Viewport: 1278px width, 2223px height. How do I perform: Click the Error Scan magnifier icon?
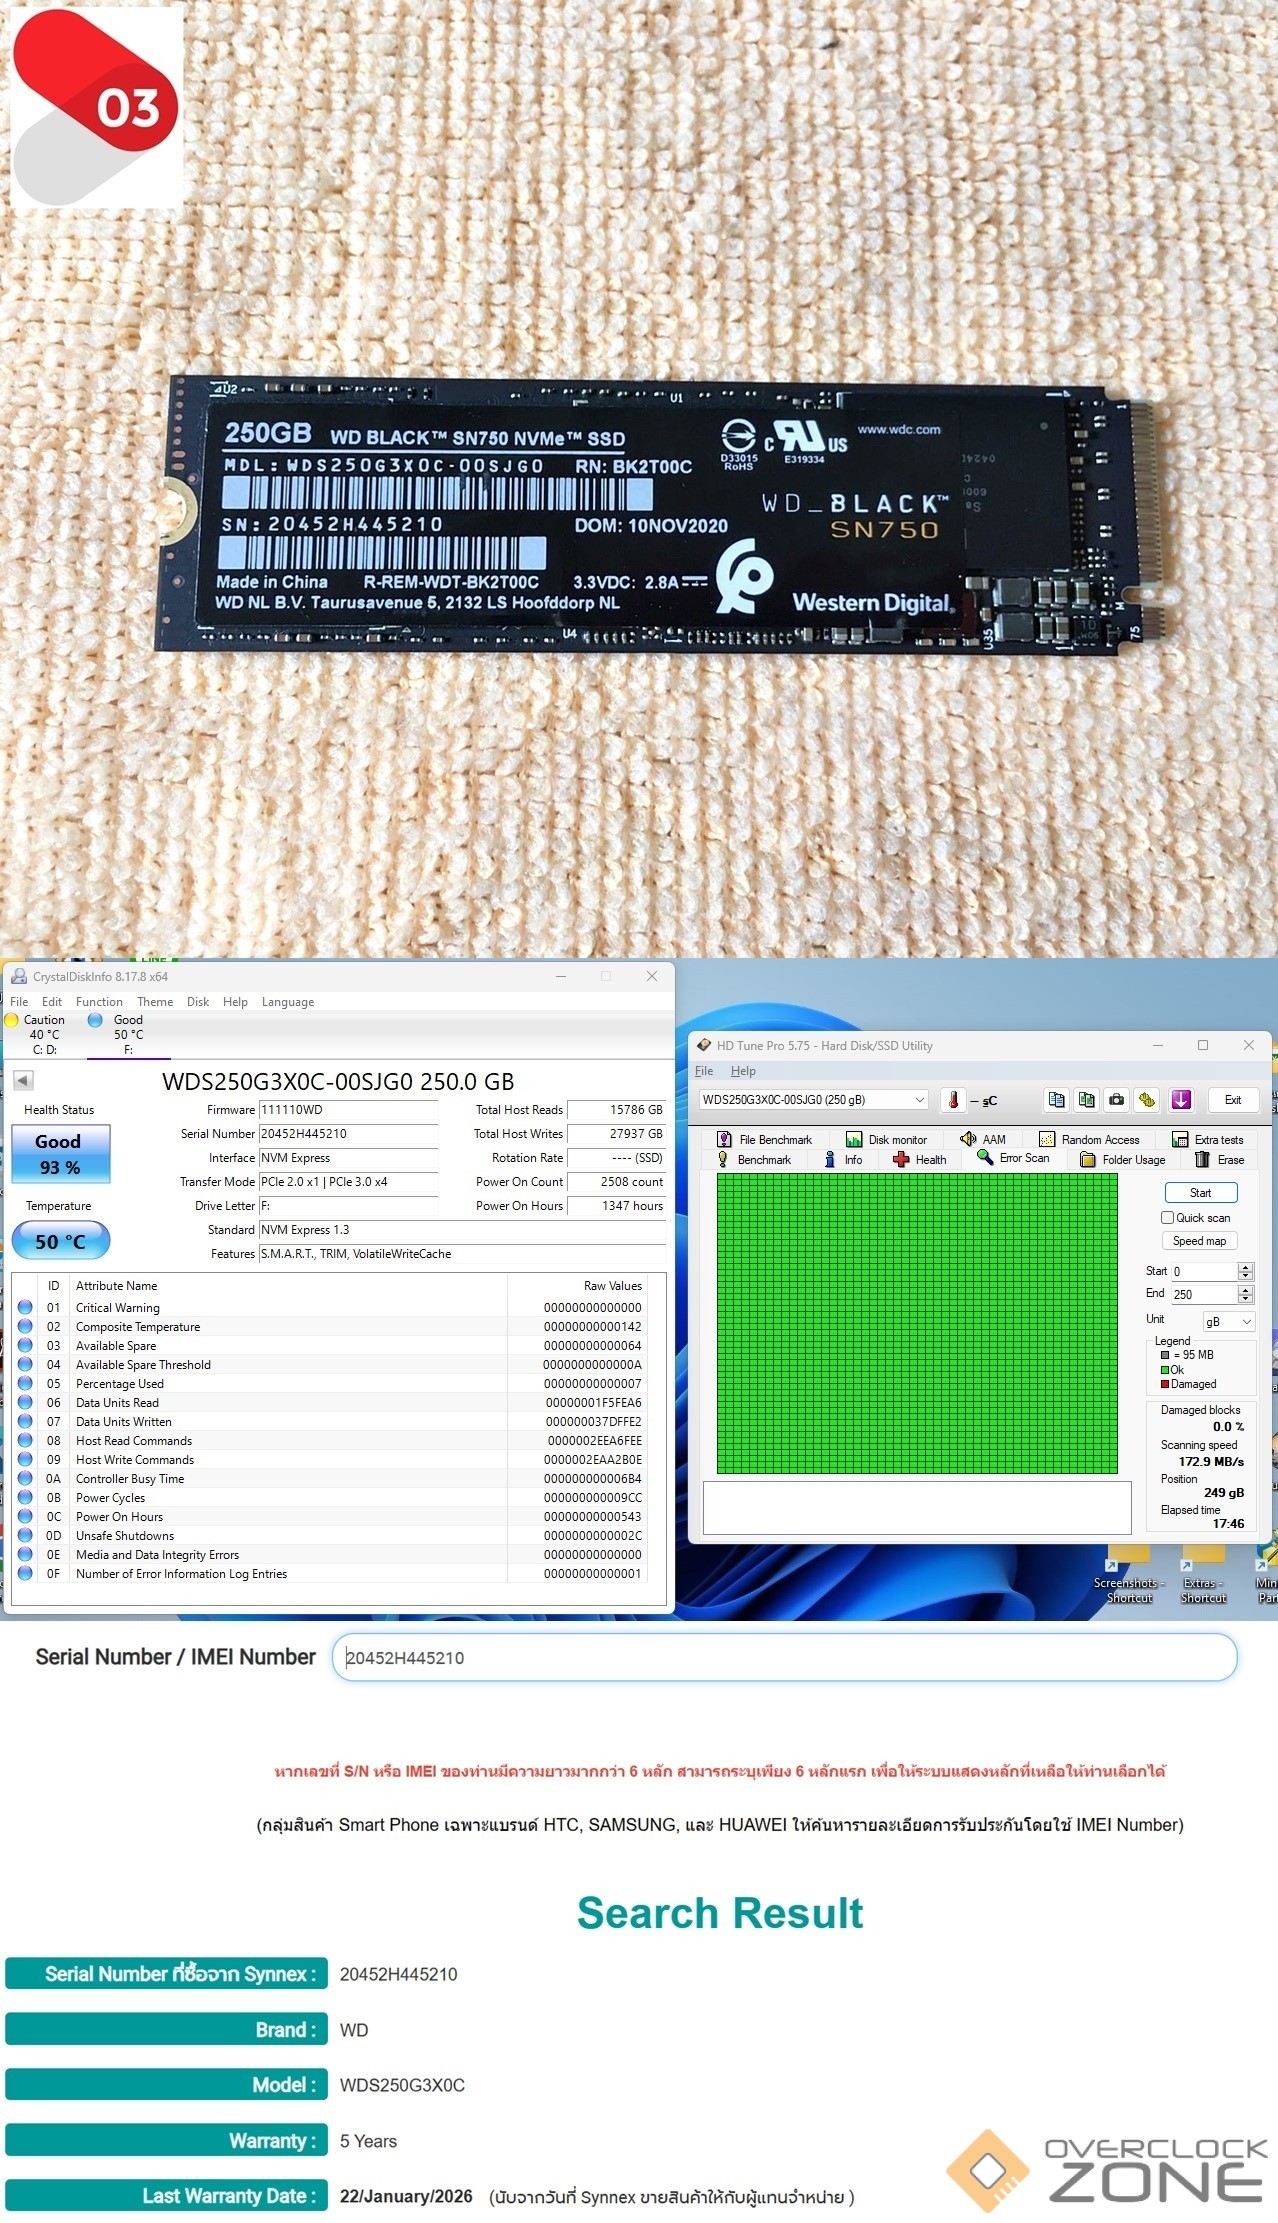click(x=985, y=1158)
